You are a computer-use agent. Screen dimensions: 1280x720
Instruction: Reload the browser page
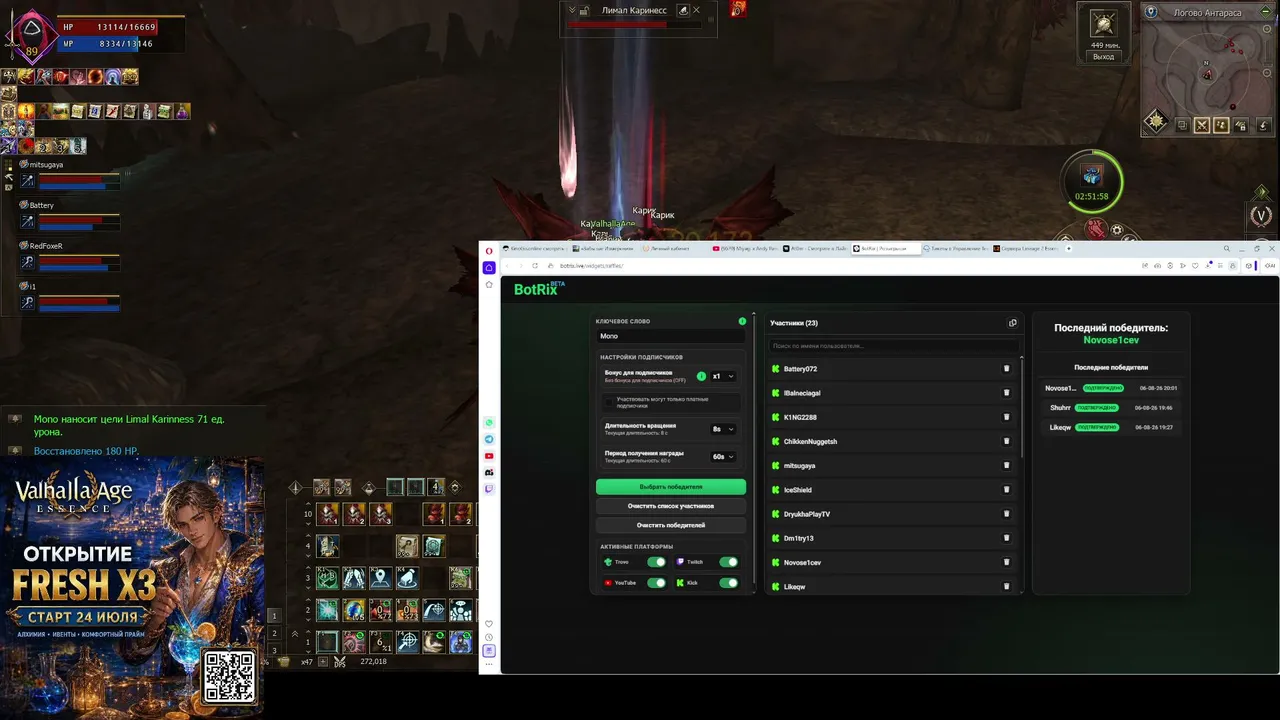tap(535, 266)
